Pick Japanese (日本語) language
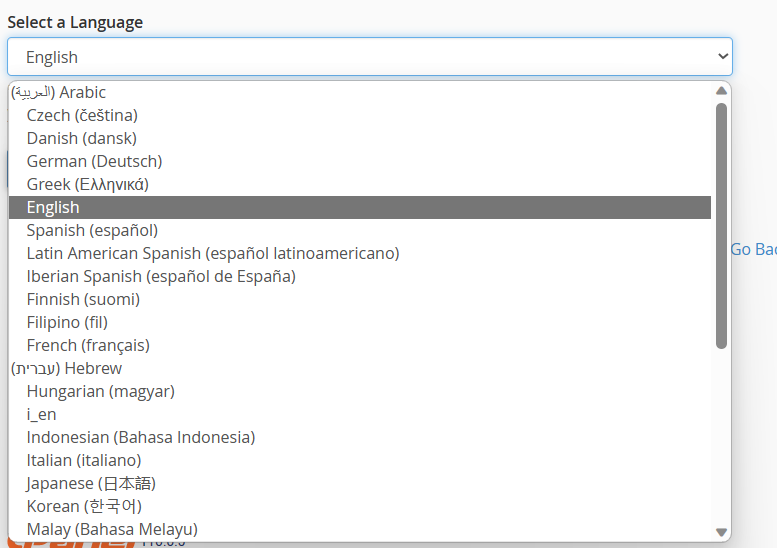Viewport: 777px width, 548px height. (84, 483)
